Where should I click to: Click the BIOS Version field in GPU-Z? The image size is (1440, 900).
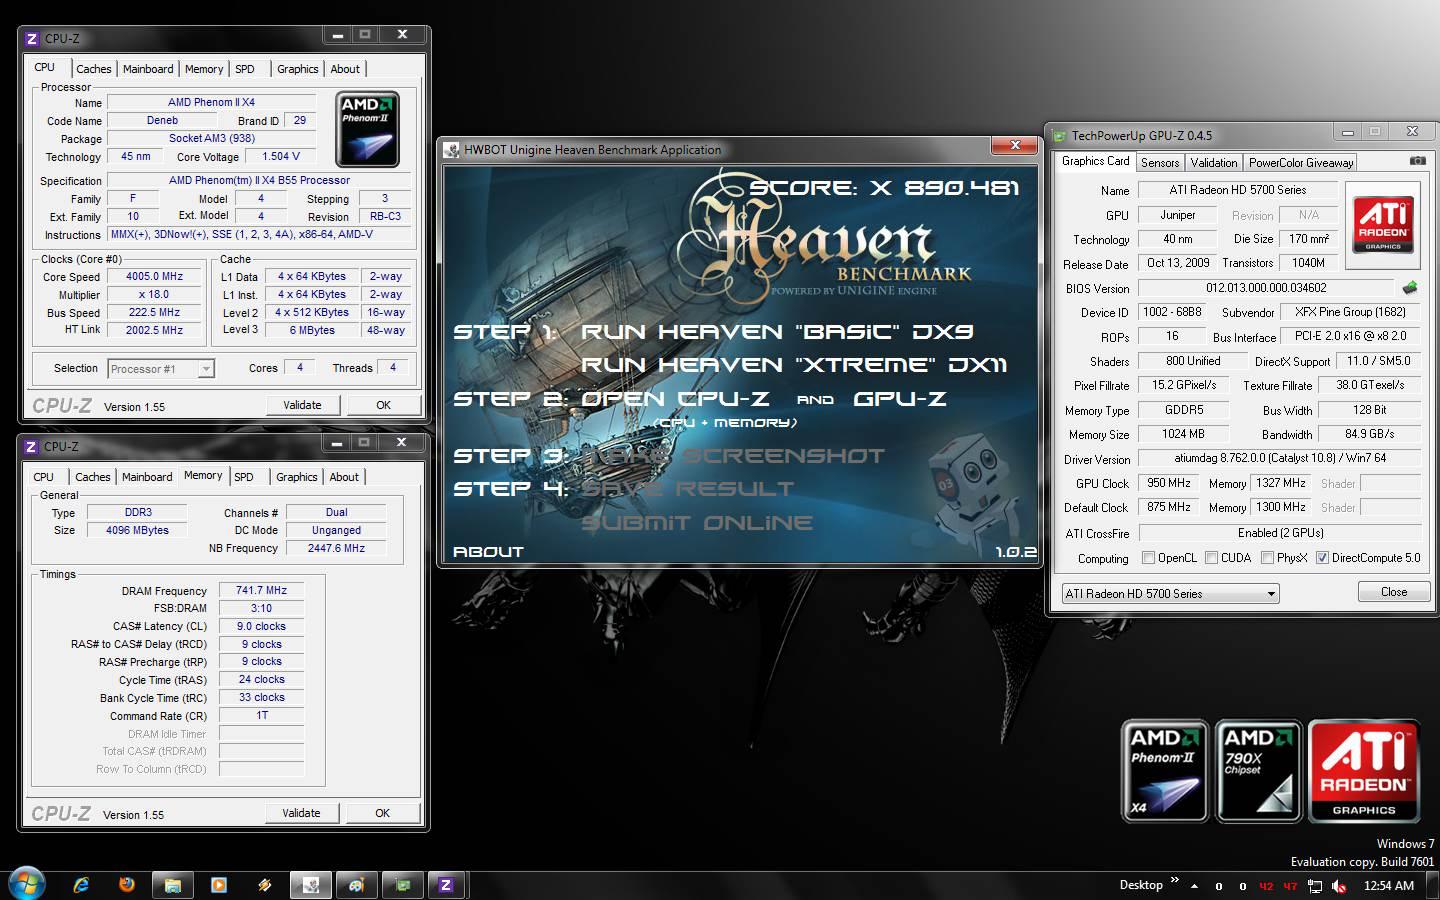1266,288
